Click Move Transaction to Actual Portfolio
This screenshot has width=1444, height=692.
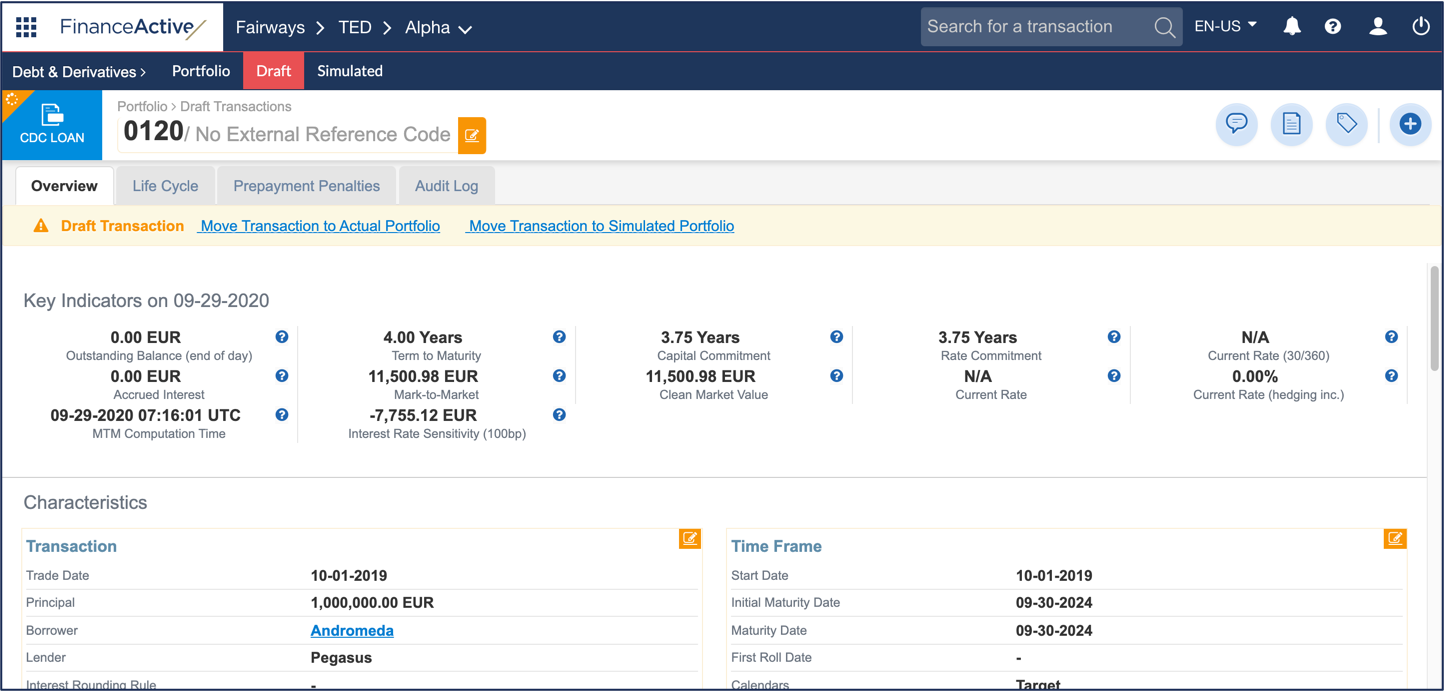[x=320, y=226]
